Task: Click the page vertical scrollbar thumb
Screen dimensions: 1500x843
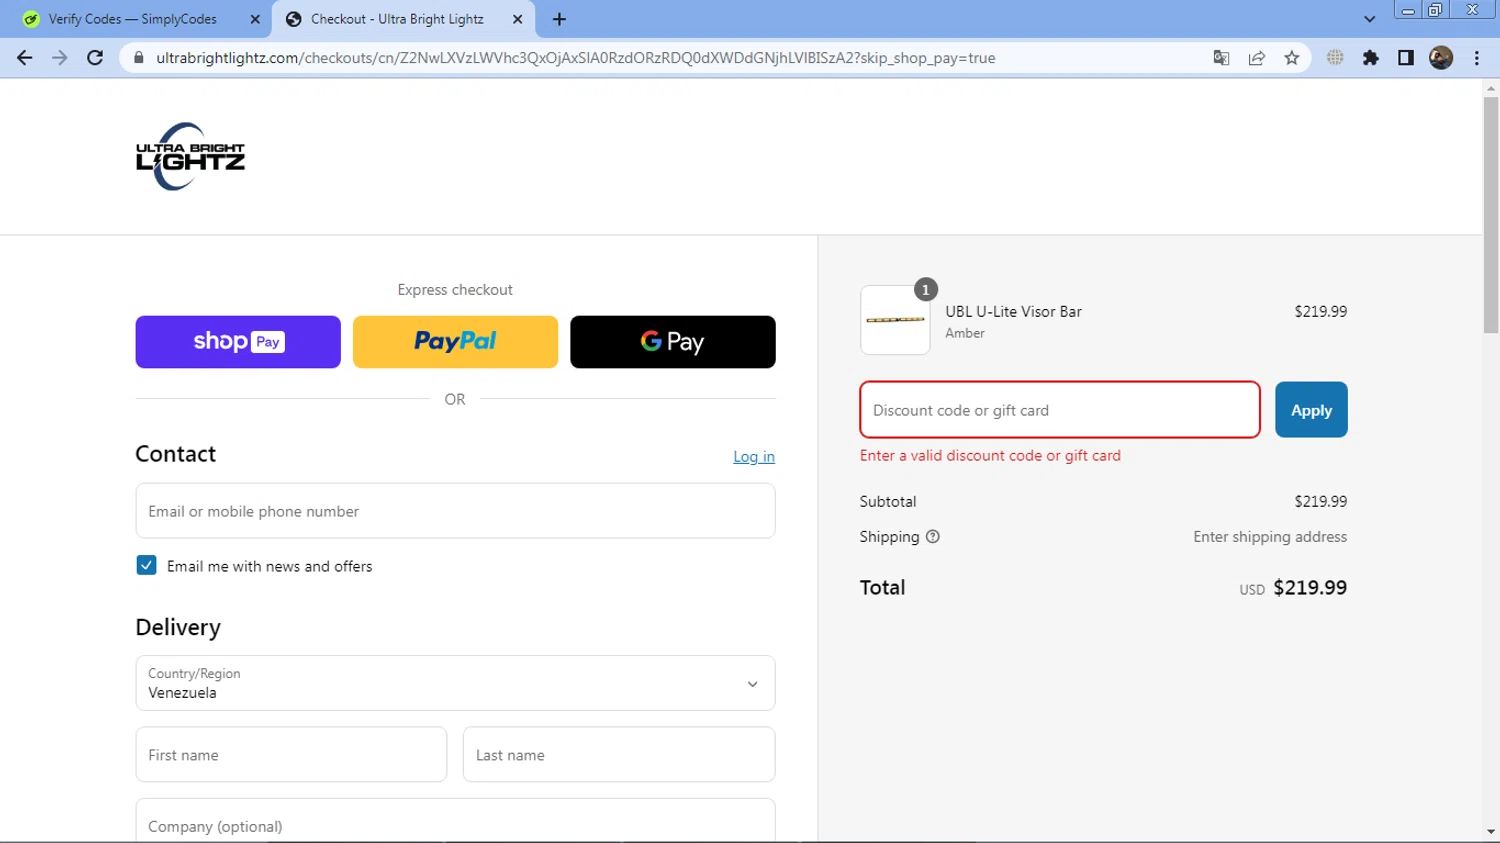Action: (1491, 215)
